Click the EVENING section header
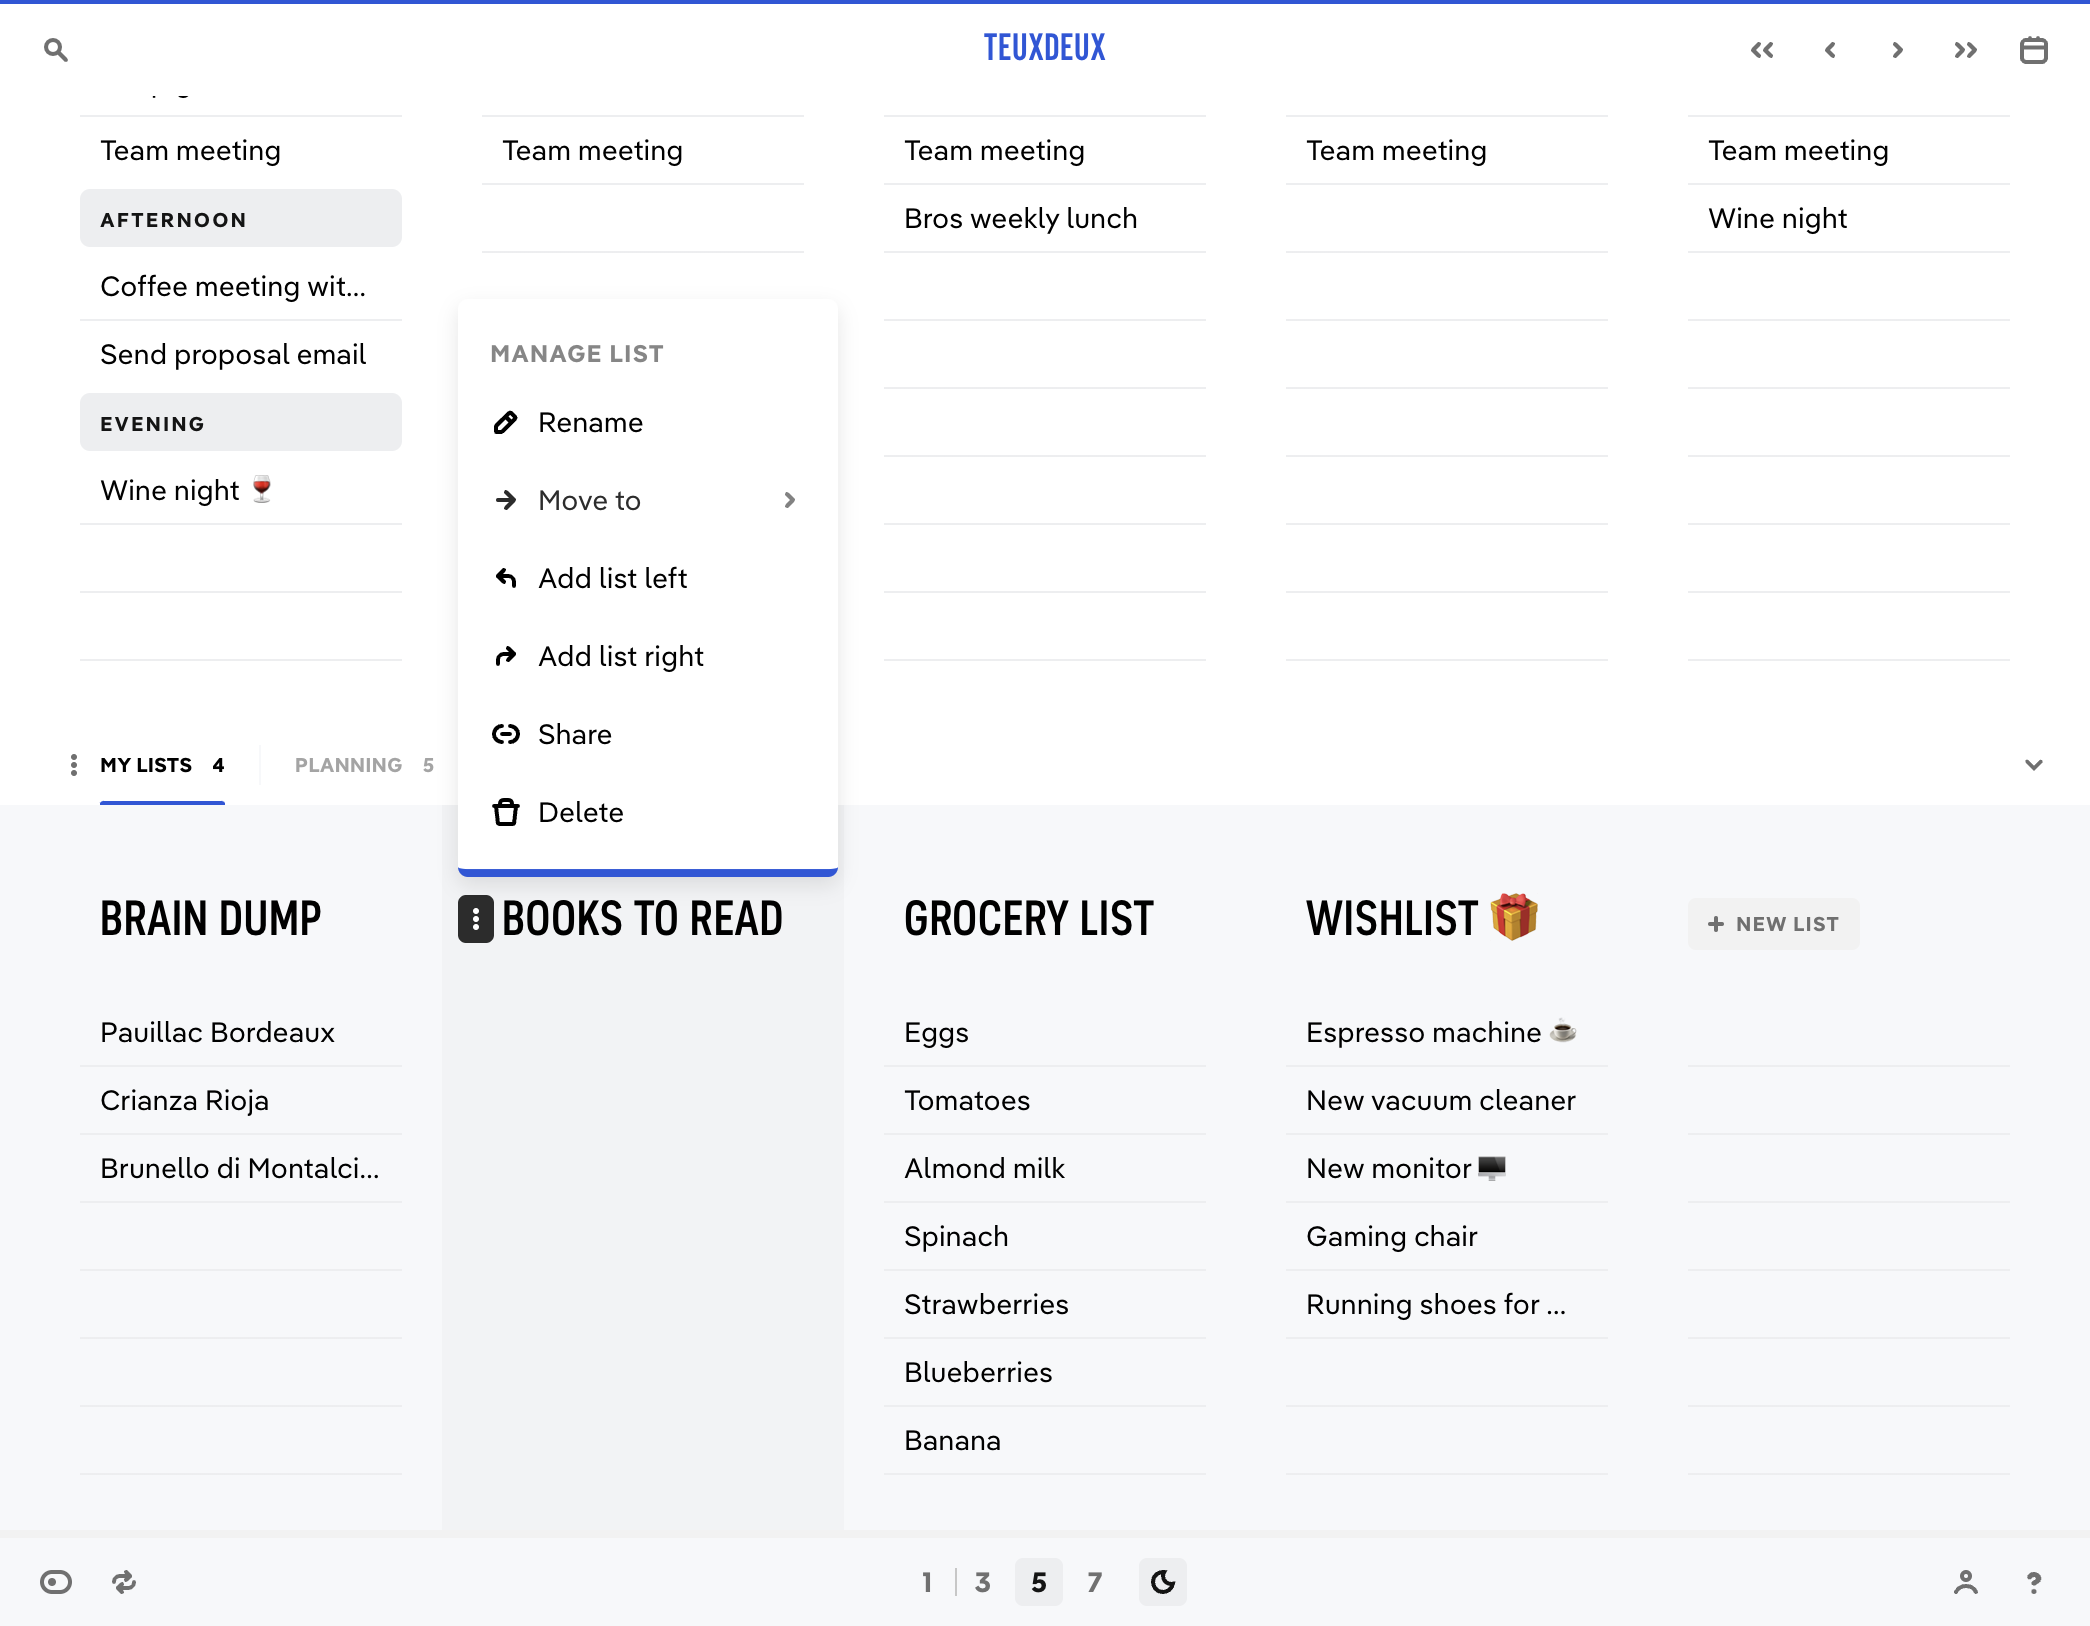 (241, 423)
